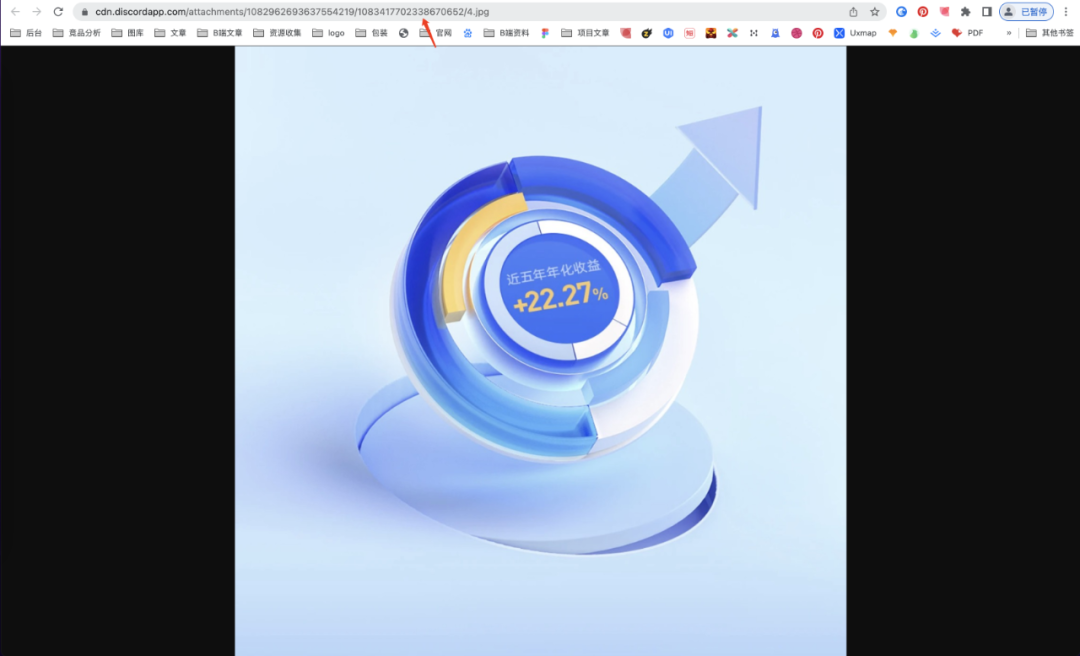Open the green leaf bookmark

click(x=914, y=33)
